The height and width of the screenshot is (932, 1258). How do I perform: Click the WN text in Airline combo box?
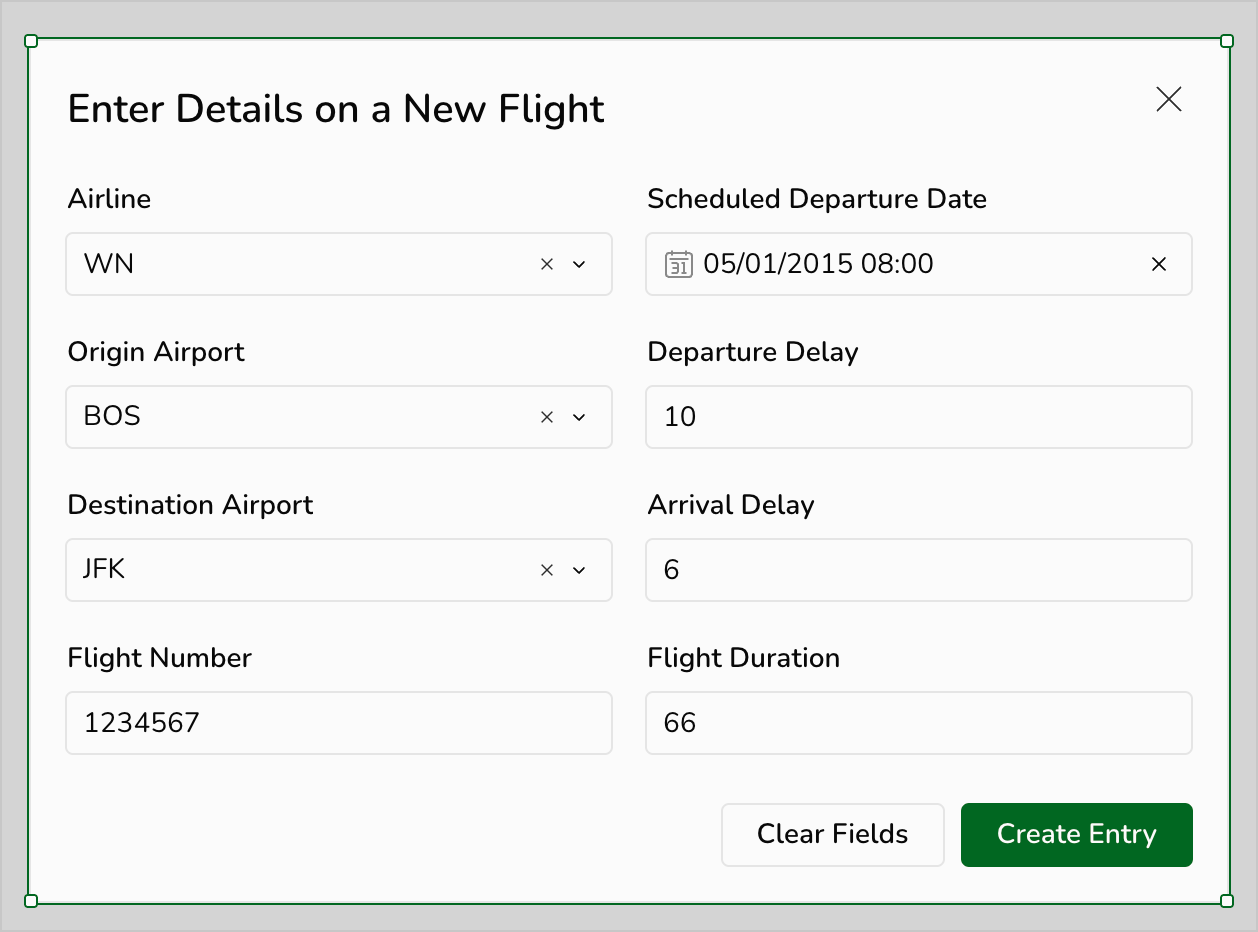click(x=109, y=264)
